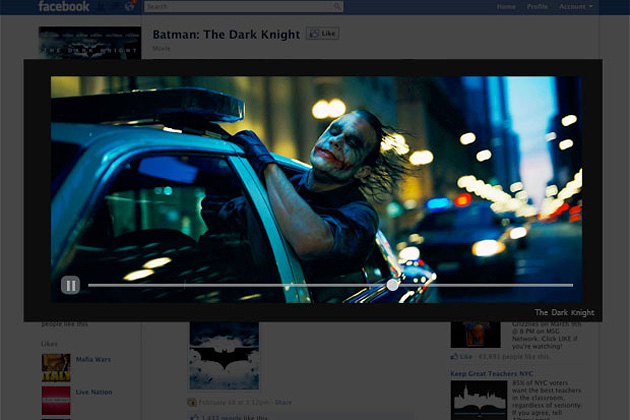Open the Live Nation link

(x=94, y=393)
